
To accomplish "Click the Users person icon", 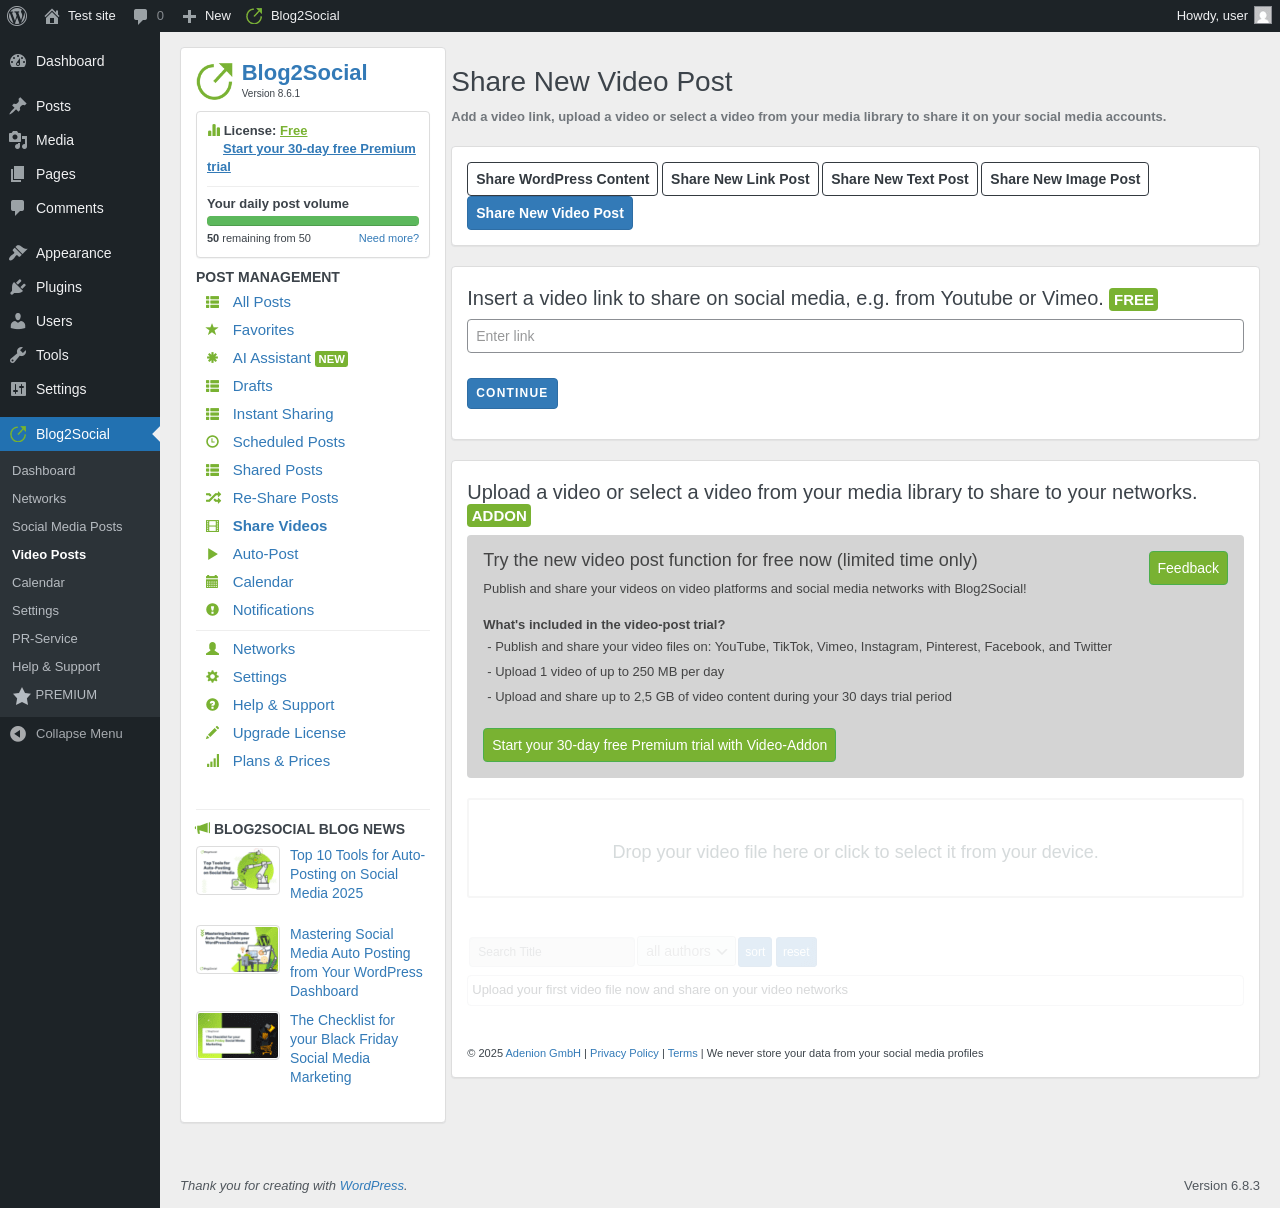I will (x=18, y=321).
